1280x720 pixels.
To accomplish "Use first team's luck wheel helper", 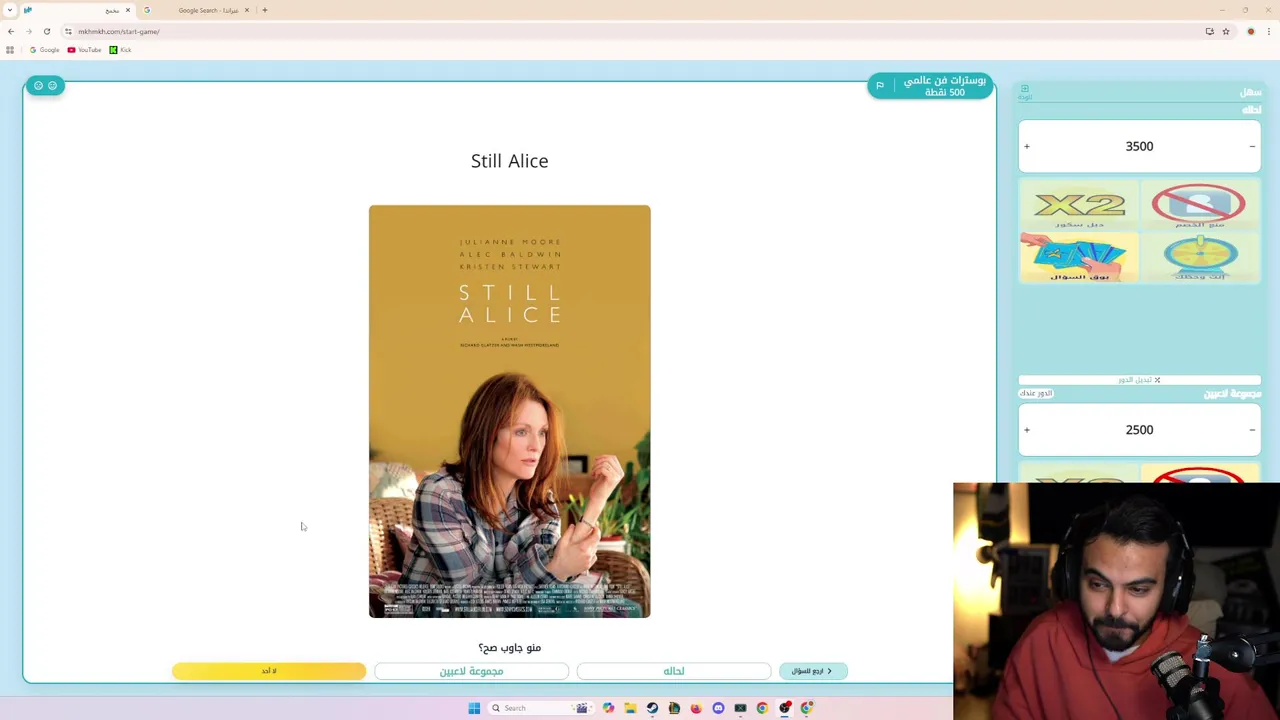I will click(x=1199, y=258).
